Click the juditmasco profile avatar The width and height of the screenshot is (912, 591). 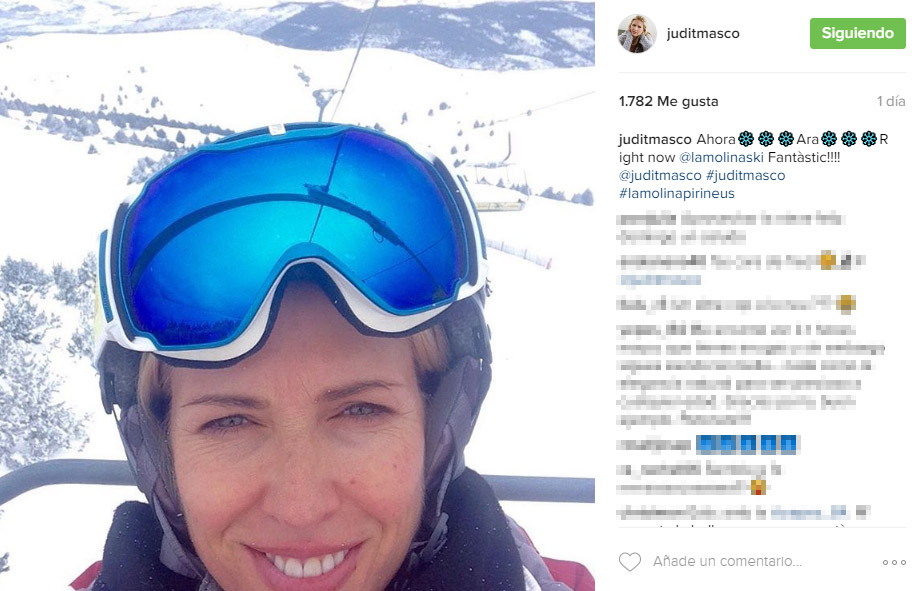(x=637, y=34)
